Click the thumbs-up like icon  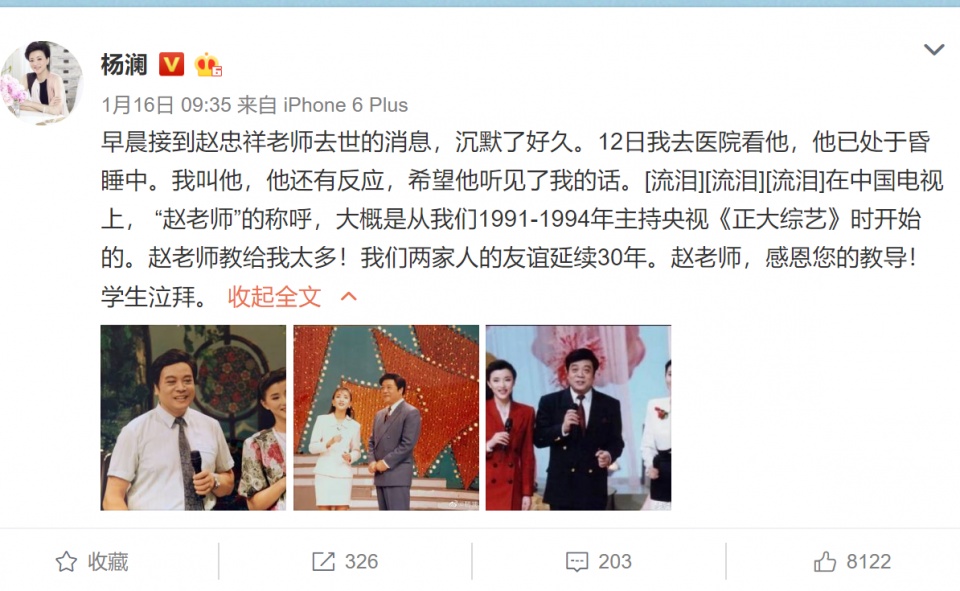[825, 562]
